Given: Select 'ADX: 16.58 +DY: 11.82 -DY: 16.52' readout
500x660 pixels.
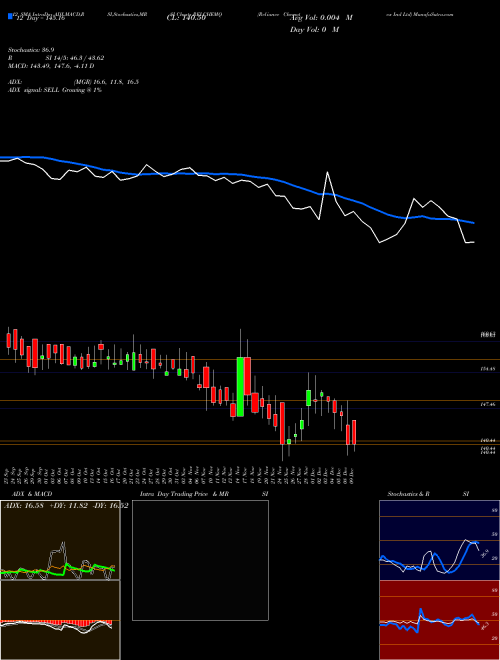Looking at the screenshot, I should tap(66, 506).
